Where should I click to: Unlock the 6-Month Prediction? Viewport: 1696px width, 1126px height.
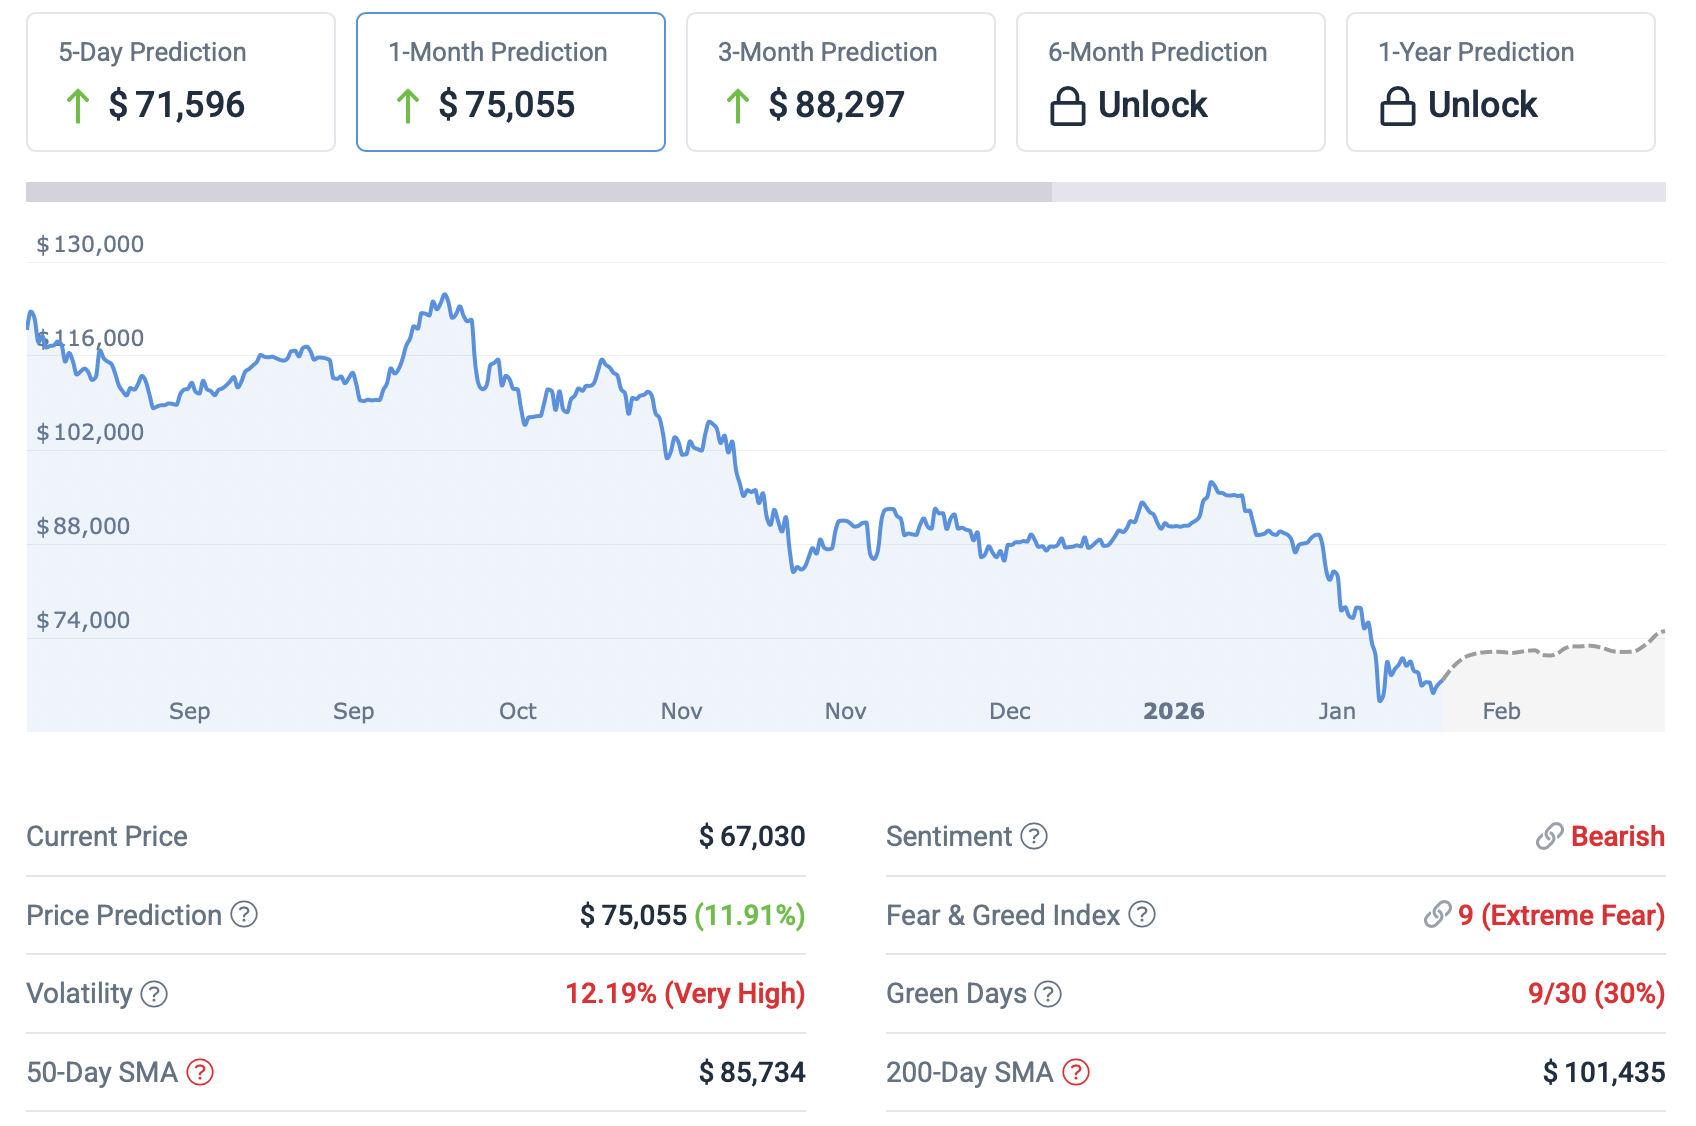1152,105
